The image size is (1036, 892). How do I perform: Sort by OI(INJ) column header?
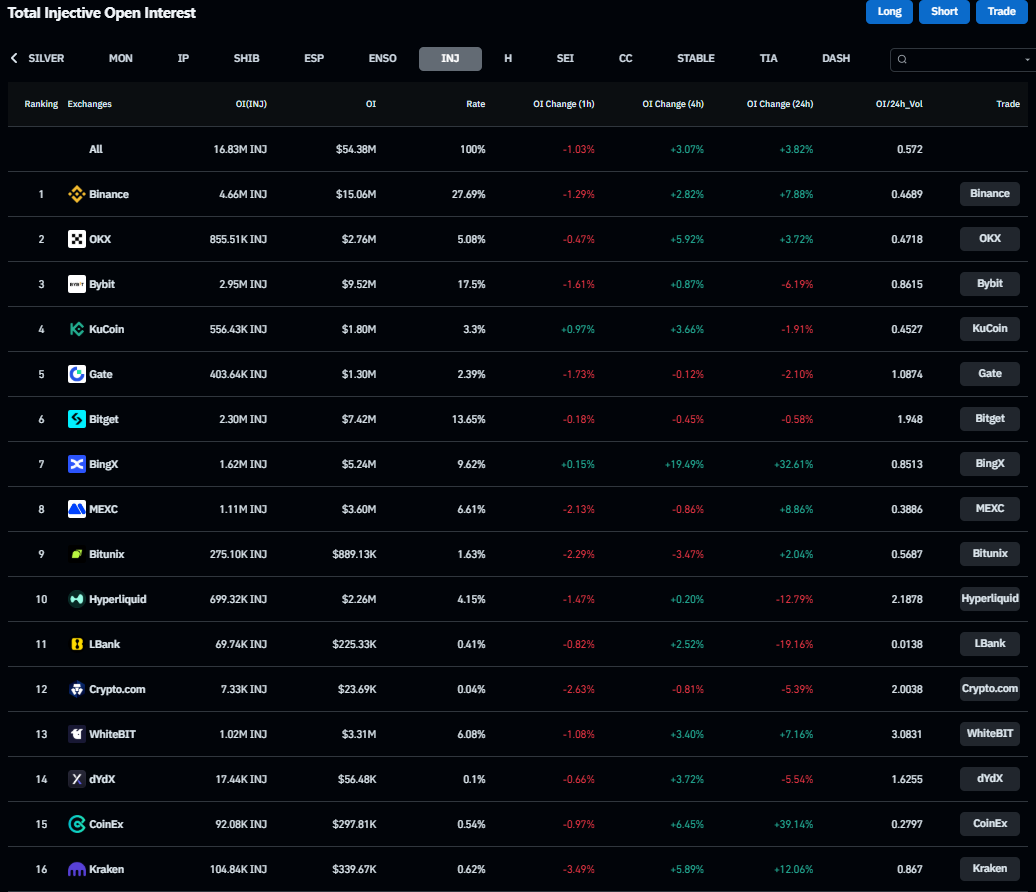pyautogui.click(x=251, y=104)
